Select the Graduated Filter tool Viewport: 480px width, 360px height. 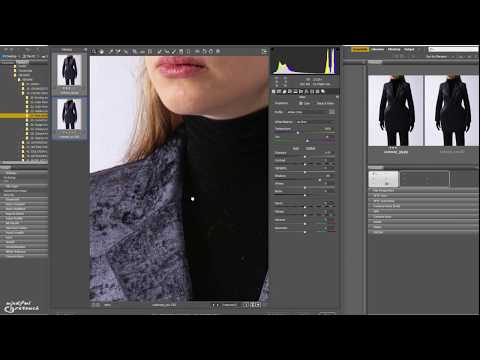point(181,52)
